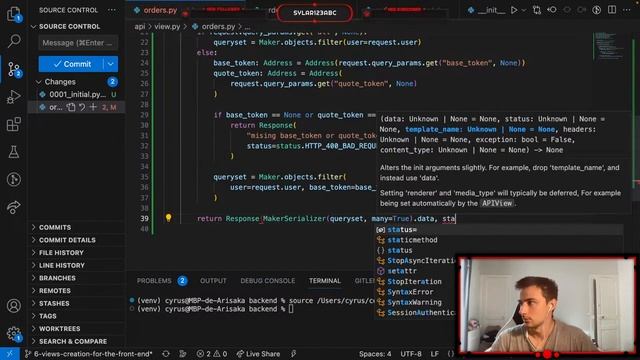The image size is (640, 360).
Task: Expand the Branches section
Action: click(57, 278)
